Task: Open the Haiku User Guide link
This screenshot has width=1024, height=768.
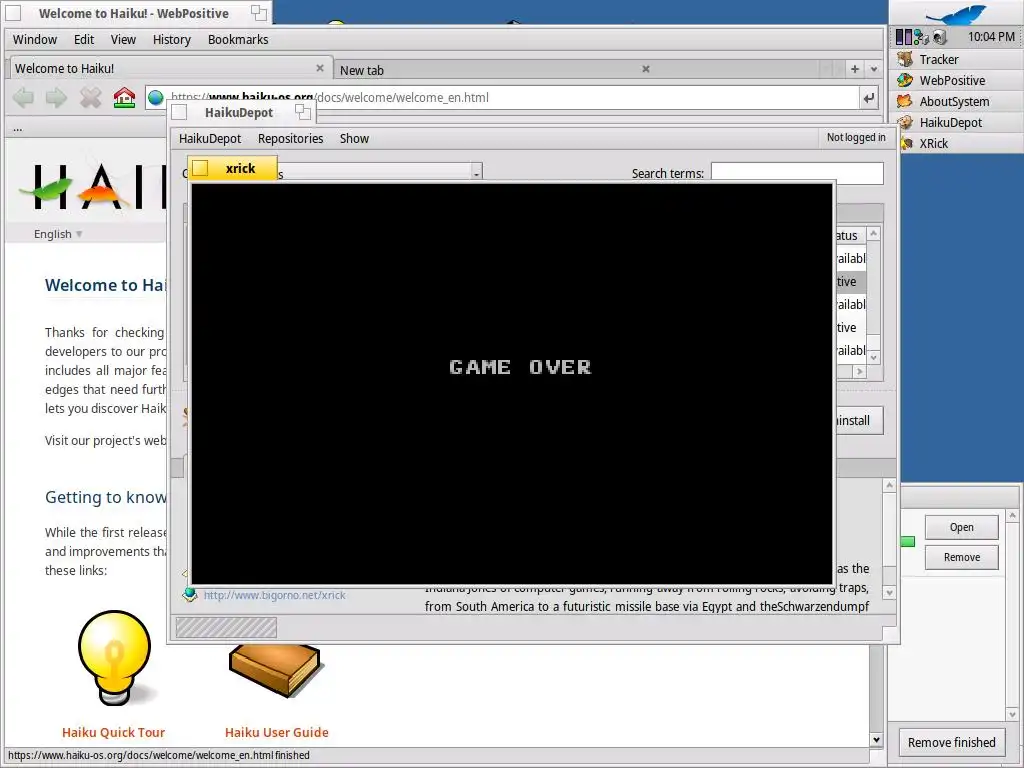Action: (276, 732)
